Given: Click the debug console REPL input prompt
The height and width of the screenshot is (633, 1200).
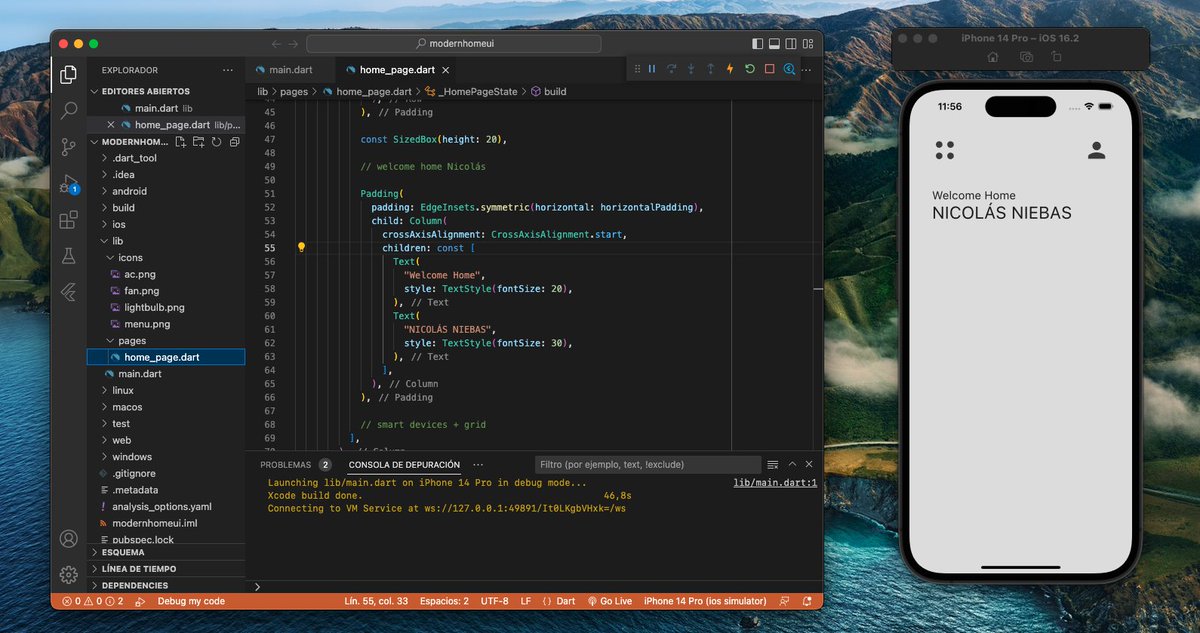Looking at the screenshot, I should tap(535, 586).
